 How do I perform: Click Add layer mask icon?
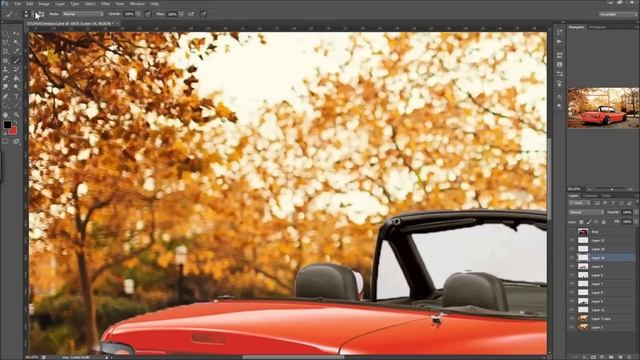(x=593, y=357)
